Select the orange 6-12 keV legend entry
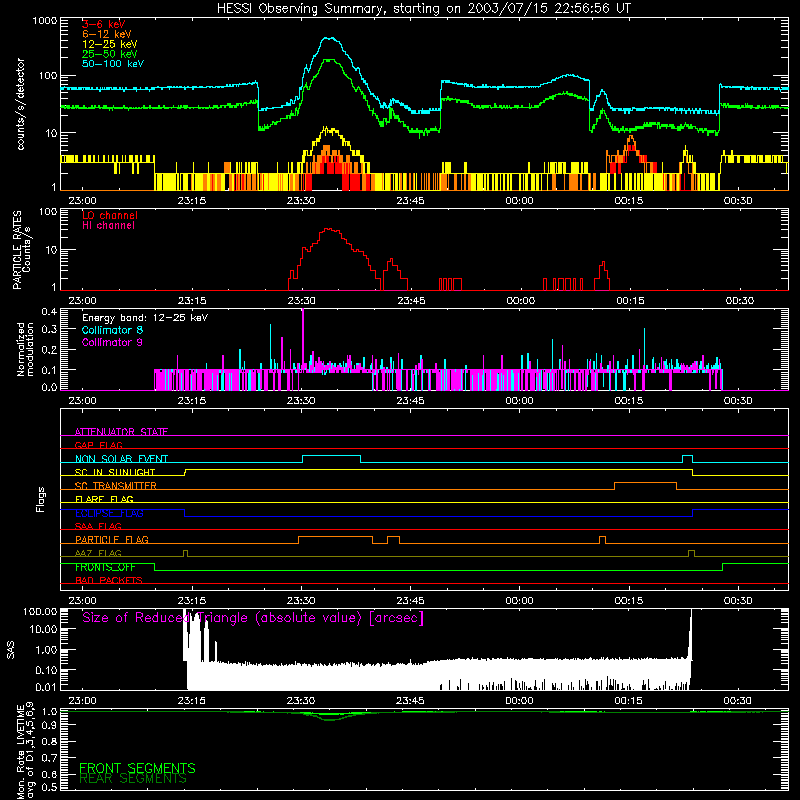The height and width of the screenshot is (800, 800). coord(107,34)
